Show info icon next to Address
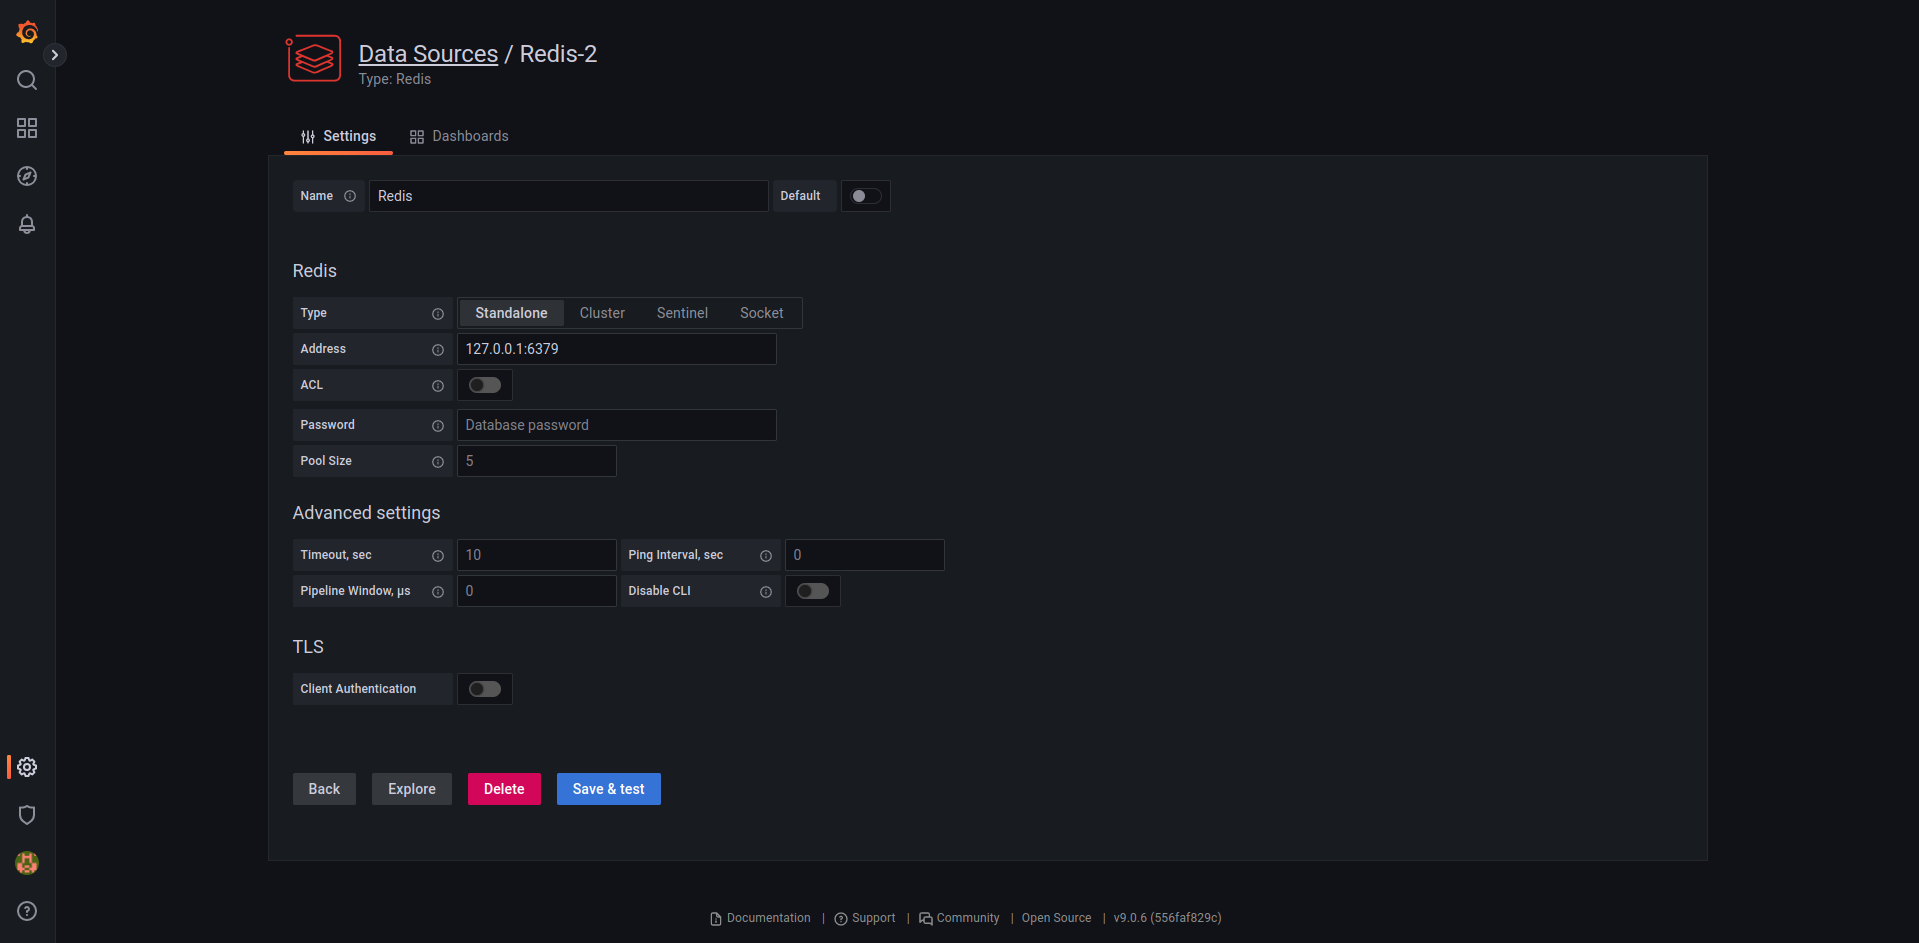 (438, 350)
